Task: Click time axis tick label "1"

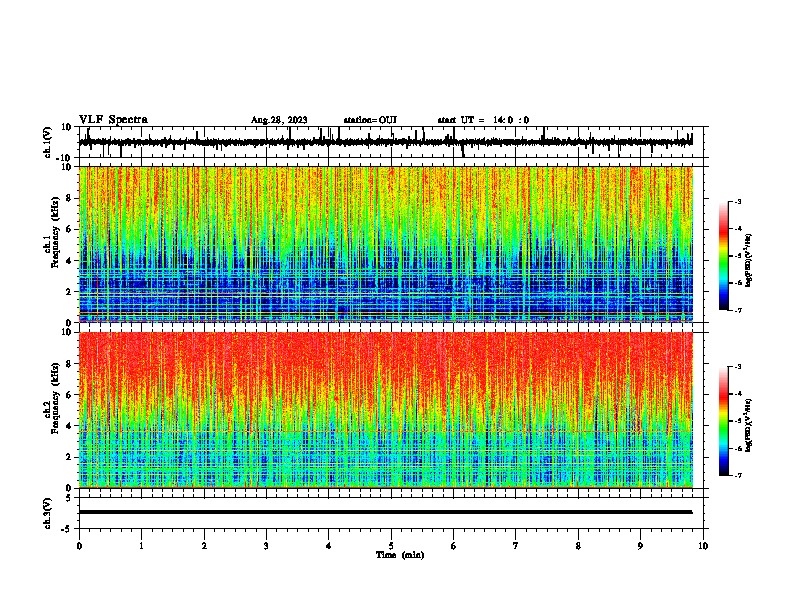Action: 141,546
